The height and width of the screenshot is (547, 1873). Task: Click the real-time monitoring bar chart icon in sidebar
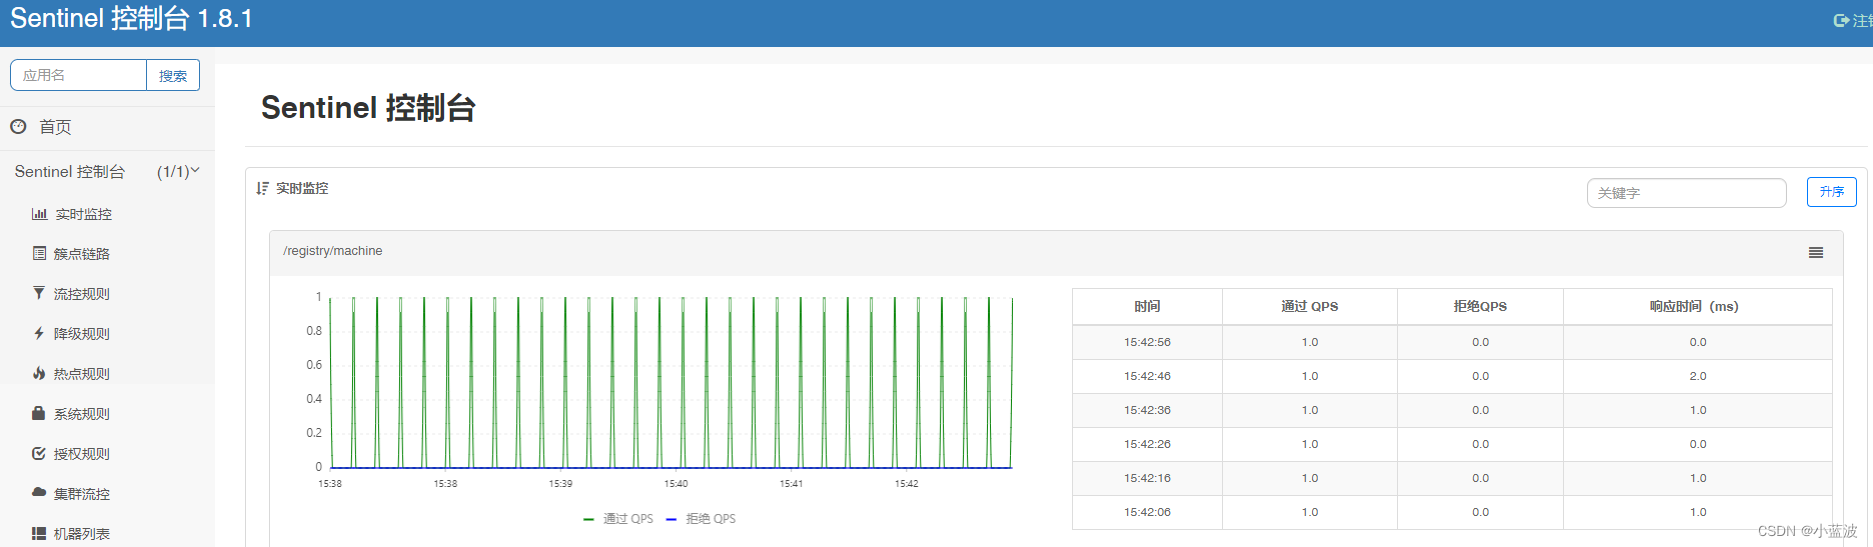tap(39, 214)
